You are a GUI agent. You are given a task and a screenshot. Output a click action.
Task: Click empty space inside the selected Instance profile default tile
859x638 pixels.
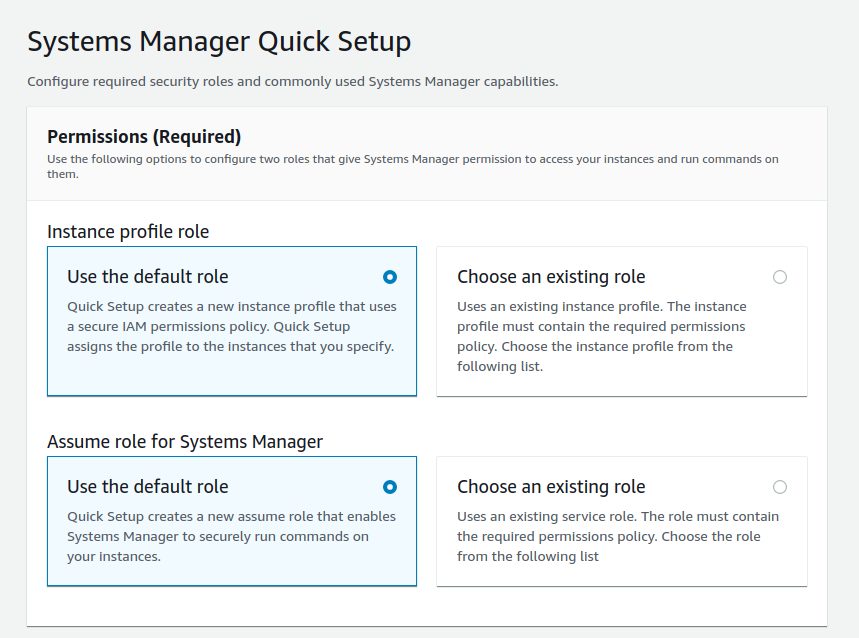232,375
